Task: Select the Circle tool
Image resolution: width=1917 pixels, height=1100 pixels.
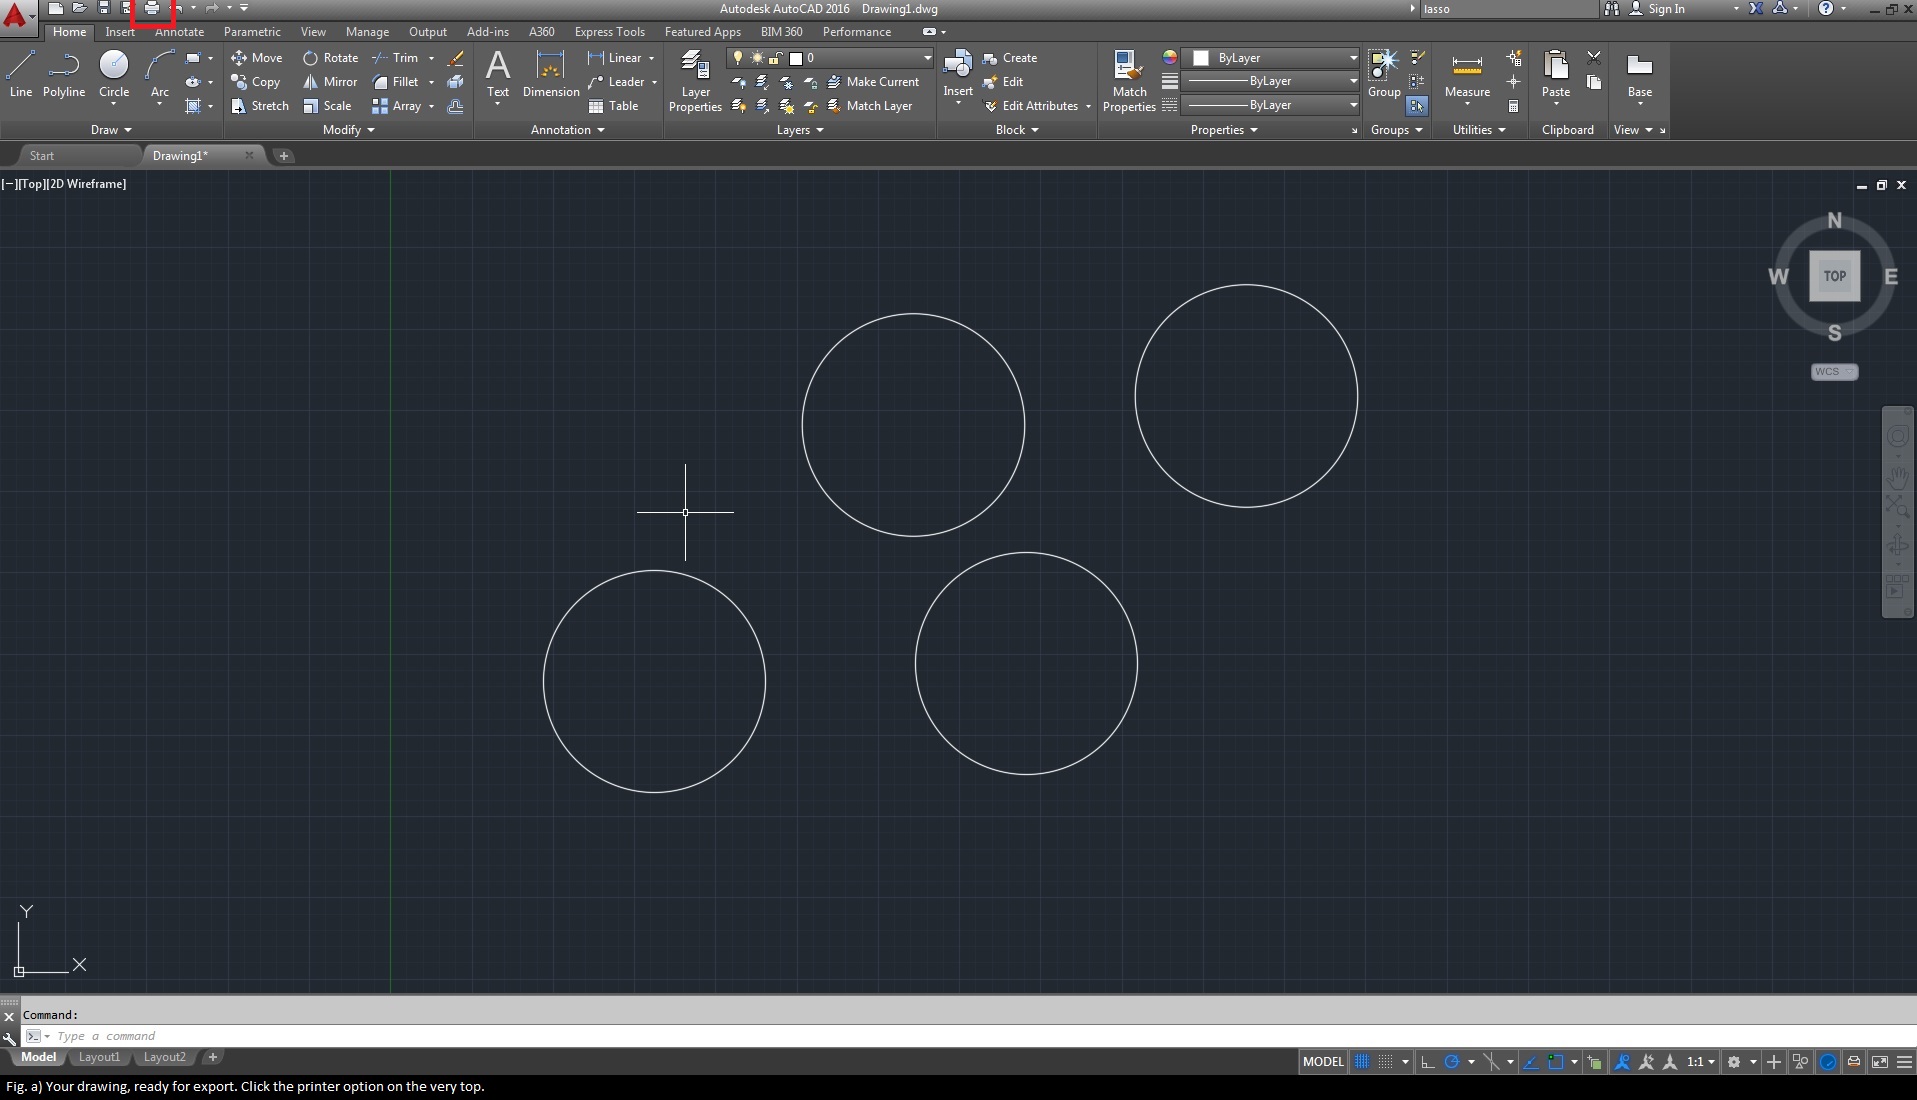Action: coord(113,72)
